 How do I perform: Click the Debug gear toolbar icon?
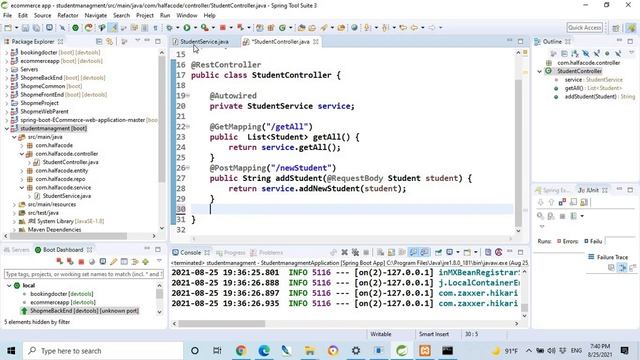pos(169,28)
